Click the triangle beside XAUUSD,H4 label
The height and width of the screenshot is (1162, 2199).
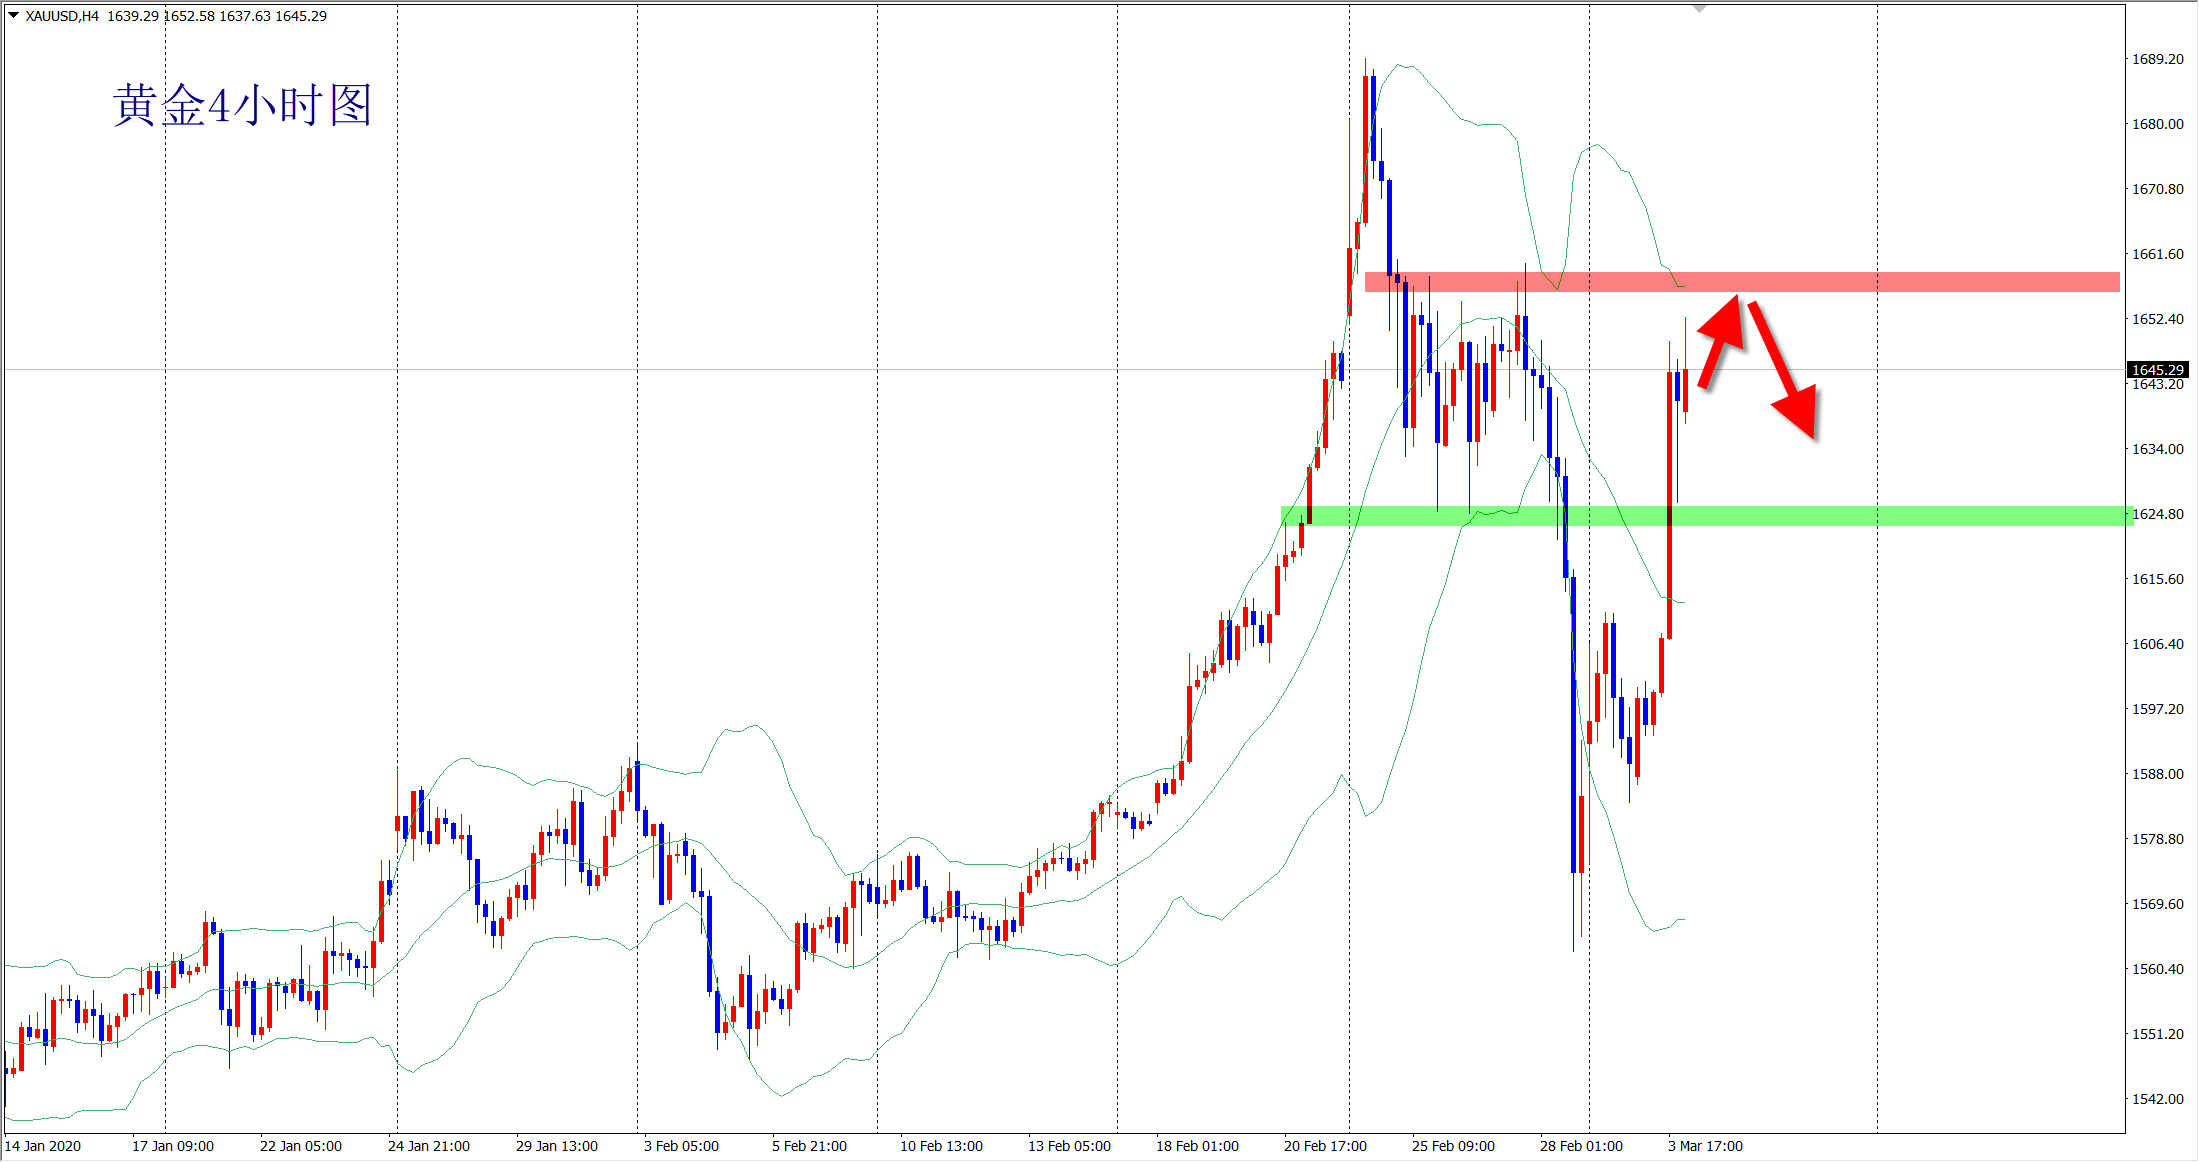[14, 15]
